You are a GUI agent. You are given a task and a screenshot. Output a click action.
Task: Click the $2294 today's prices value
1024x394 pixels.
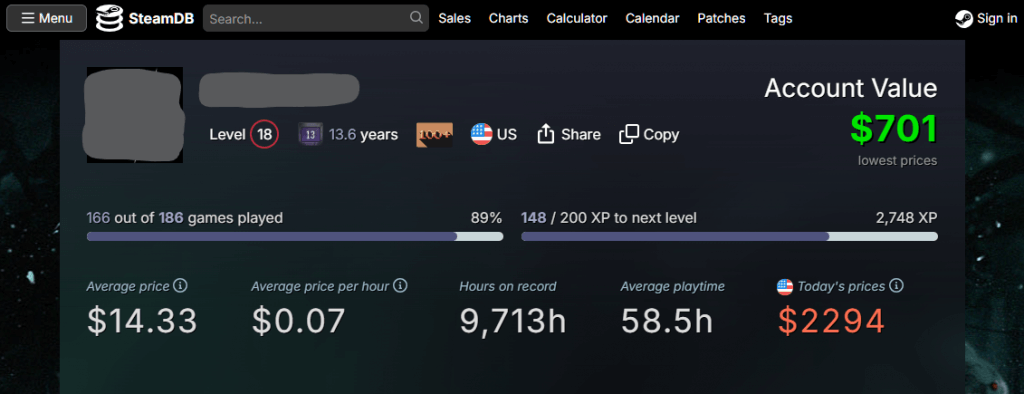click(x=831, y=321)
